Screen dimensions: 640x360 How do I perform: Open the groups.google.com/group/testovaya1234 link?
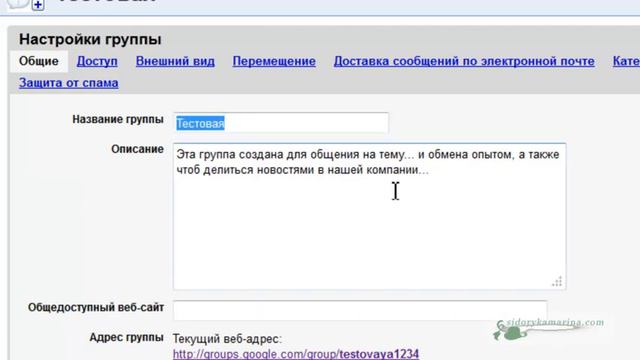tap(296, 353)
